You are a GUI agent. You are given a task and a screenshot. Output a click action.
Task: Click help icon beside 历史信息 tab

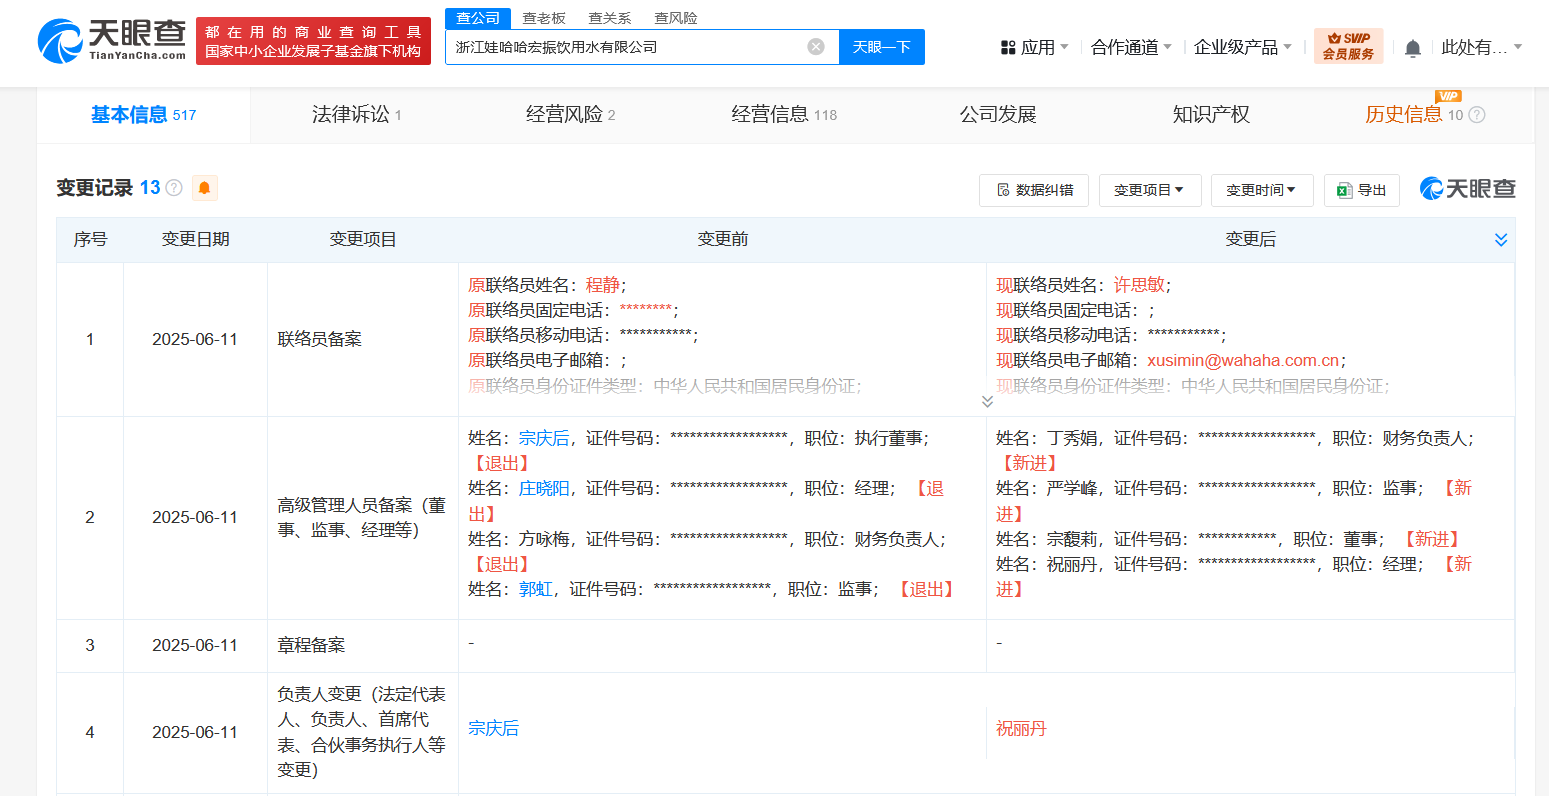(1477, 115)
